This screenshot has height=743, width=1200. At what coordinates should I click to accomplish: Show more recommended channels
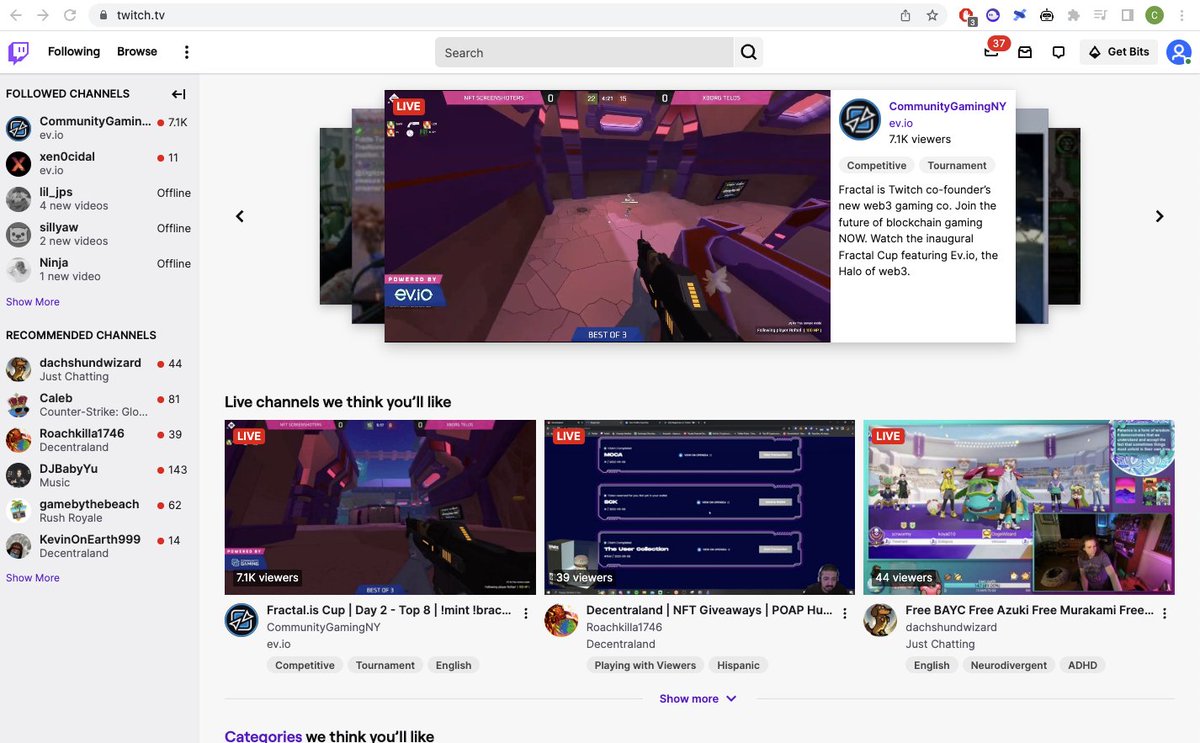pyautogui.click(x=33, y=578)
